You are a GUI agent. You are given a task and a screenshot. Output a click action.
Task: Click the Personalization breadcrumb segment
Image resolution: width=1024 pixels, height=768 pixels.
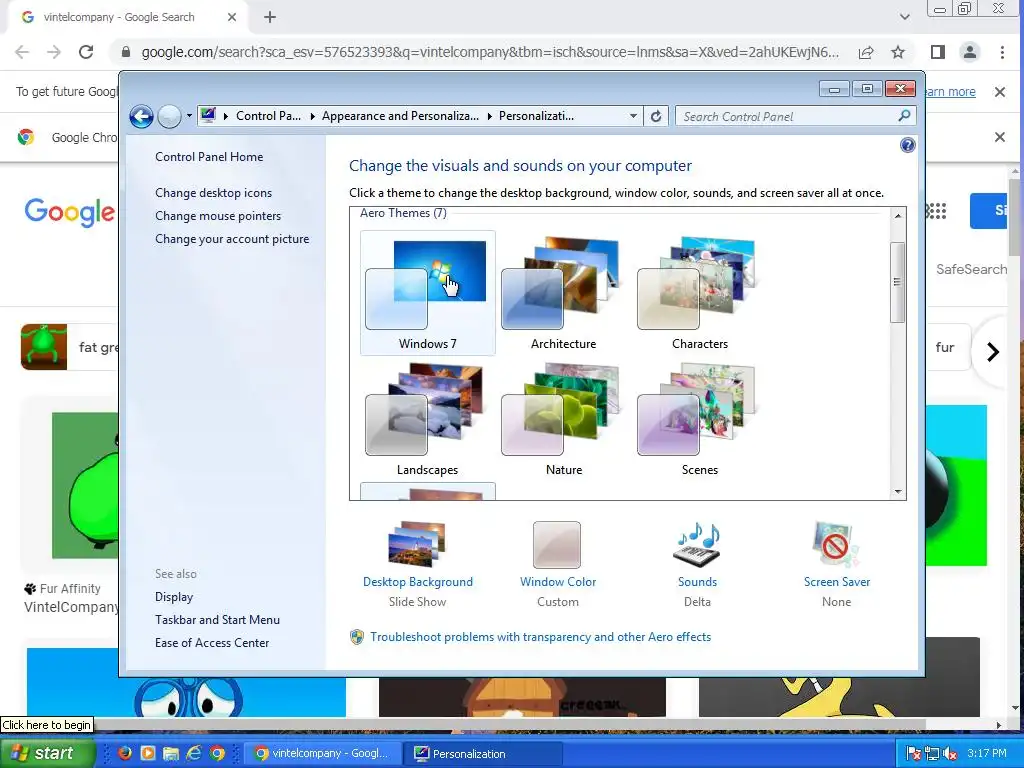(536, 116)
